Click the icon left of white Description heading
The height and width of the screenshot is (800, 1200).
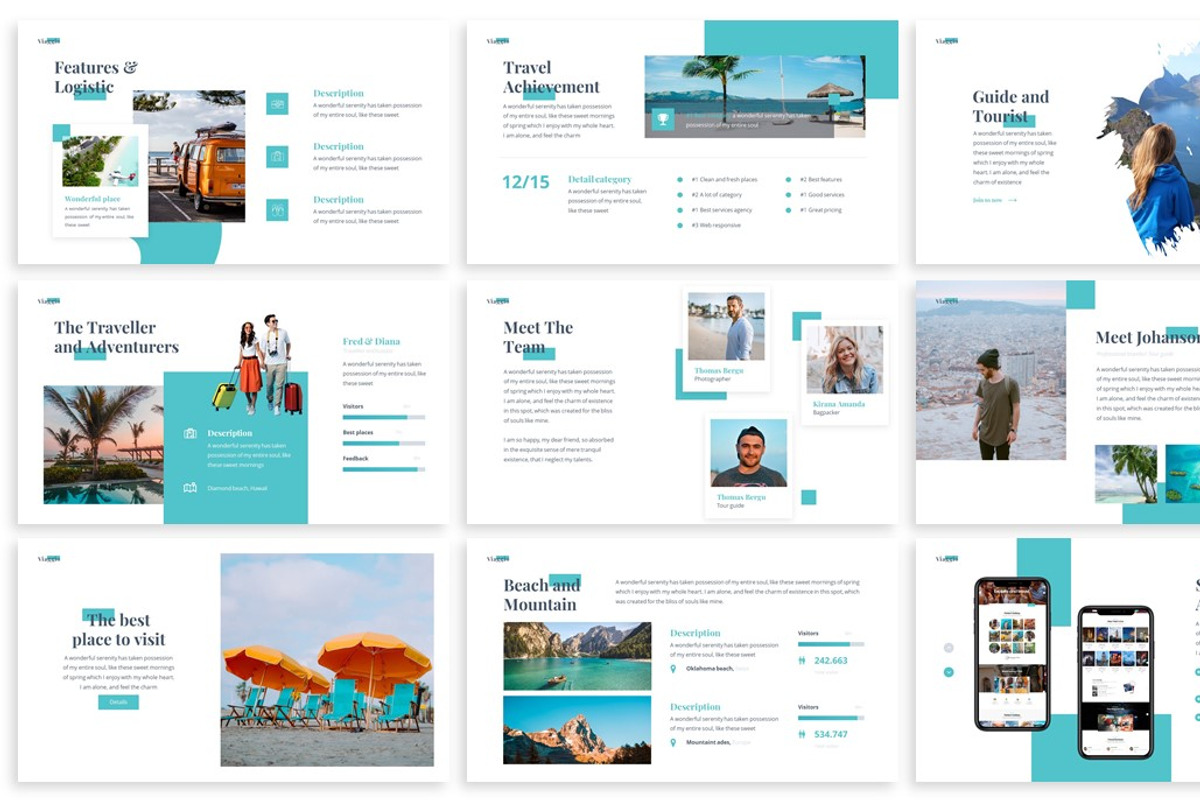point(190,433)
